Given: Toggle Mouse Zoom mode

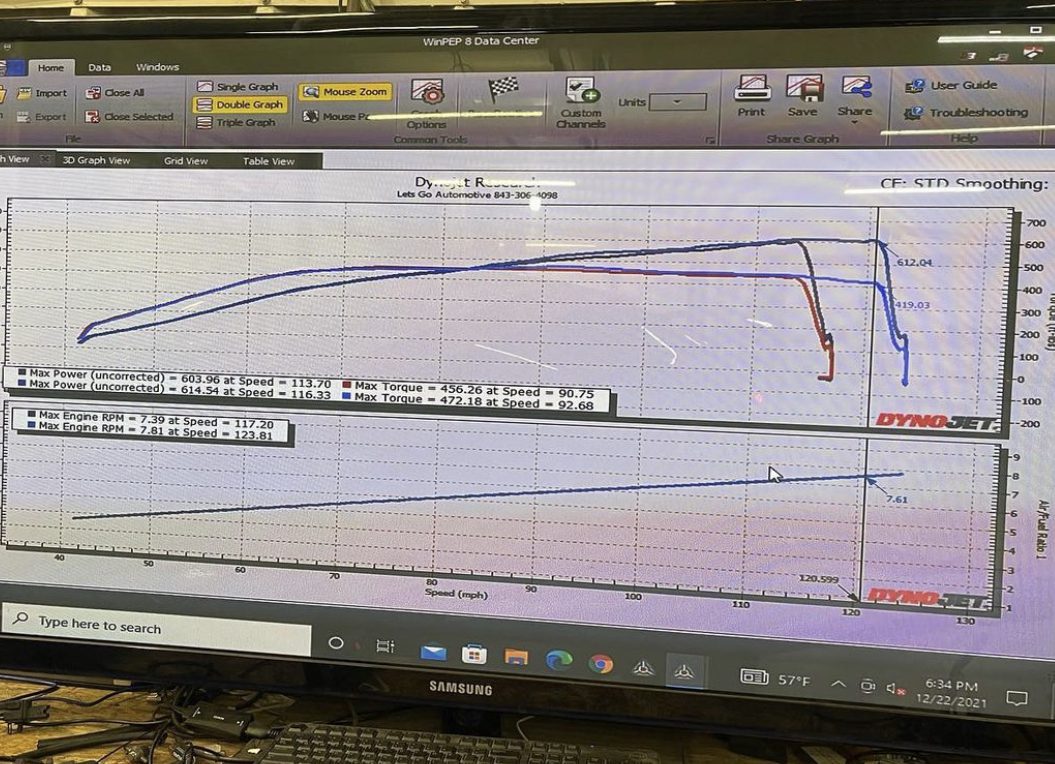Looking at the screenshot, I should [x=345, y=92].
